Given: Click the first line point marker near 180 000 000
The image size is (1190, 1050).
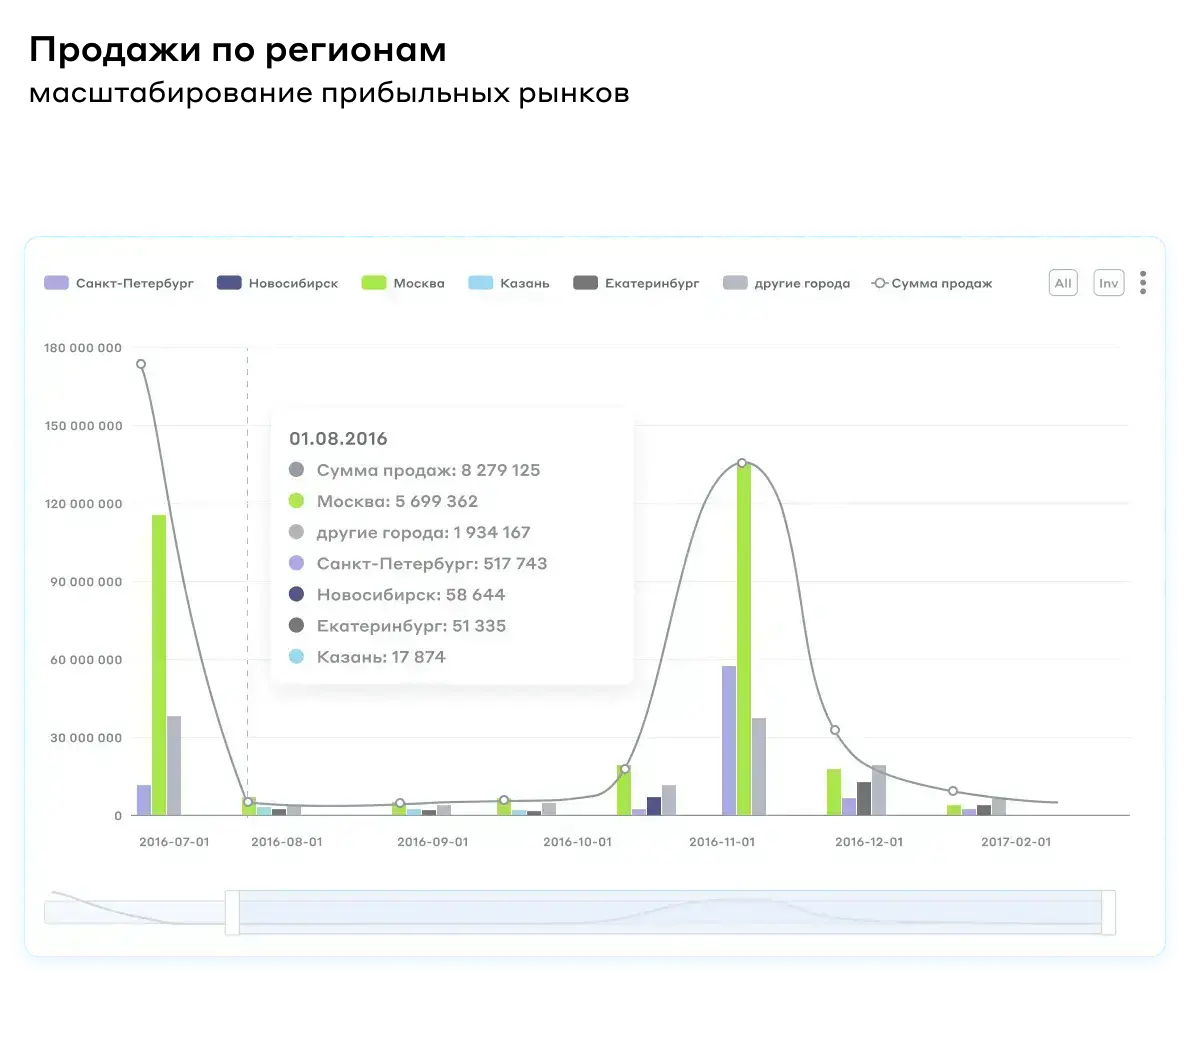Looking at the screenshot, I should tap(141, 364).
